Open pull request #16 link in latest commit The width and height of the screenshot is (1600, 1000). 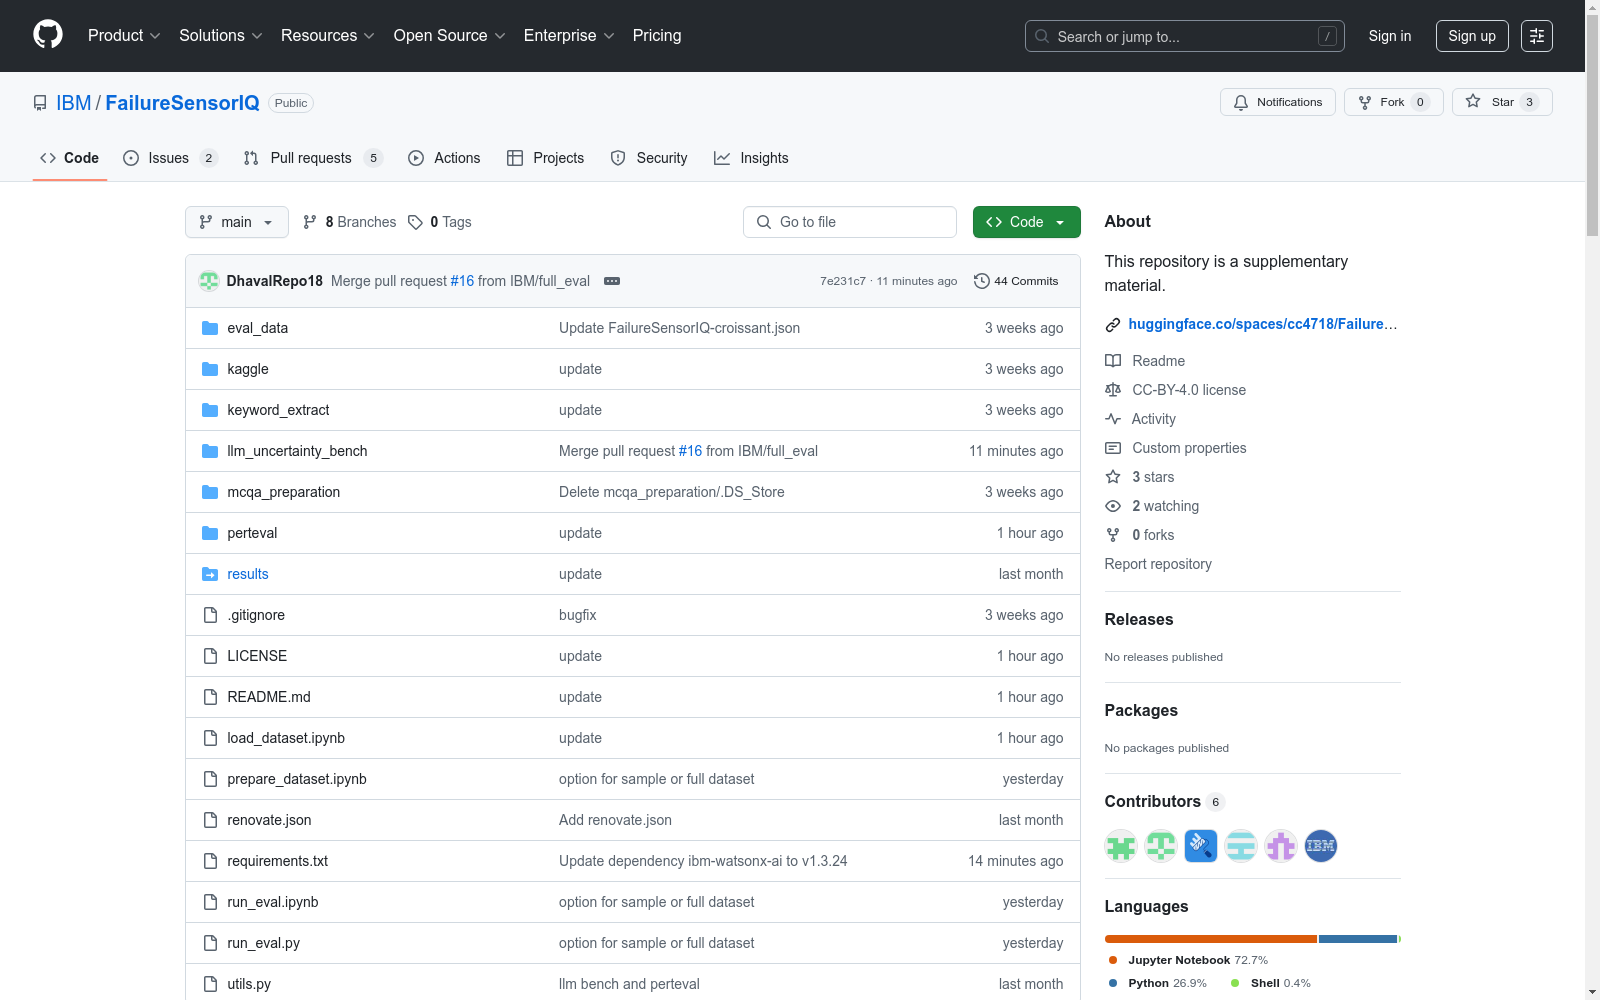click(462, 281)
